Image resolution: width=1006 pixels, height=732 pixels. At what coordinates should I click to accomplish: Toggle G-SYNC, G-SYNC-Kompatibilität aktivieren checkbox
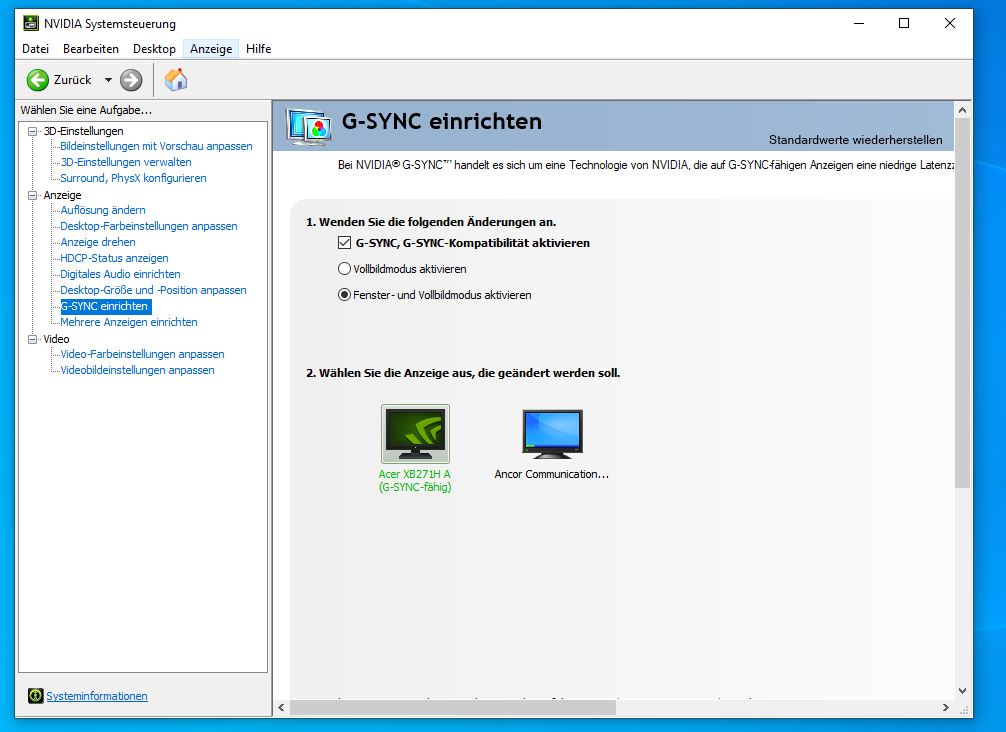pyautogui.click(x=345, y=243)
